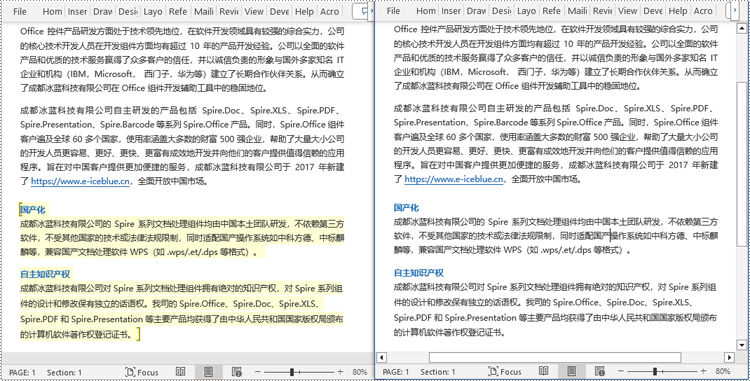Open References tab in right window

click(x=552, y=11)
